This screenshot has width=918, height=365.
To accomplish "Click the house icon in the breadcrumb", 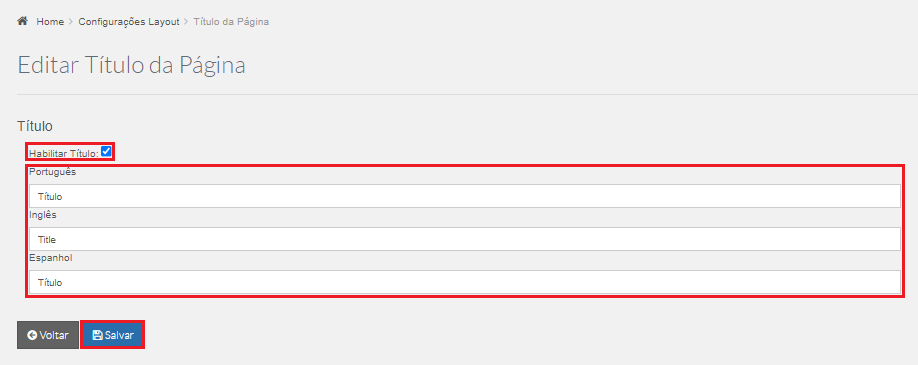I will pos(23,21).
